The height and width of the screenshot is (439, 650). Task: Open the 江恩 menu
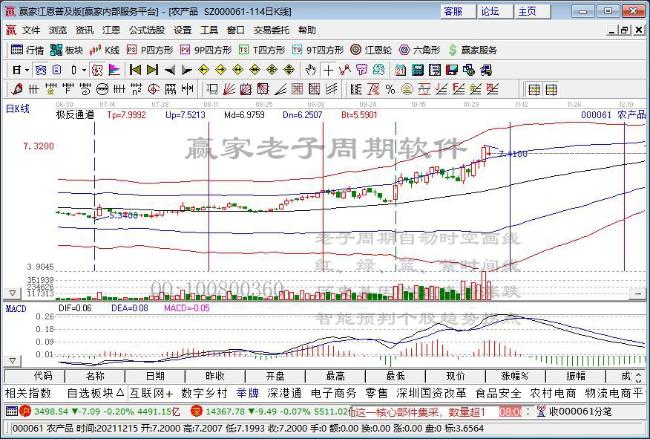[111, 30]
